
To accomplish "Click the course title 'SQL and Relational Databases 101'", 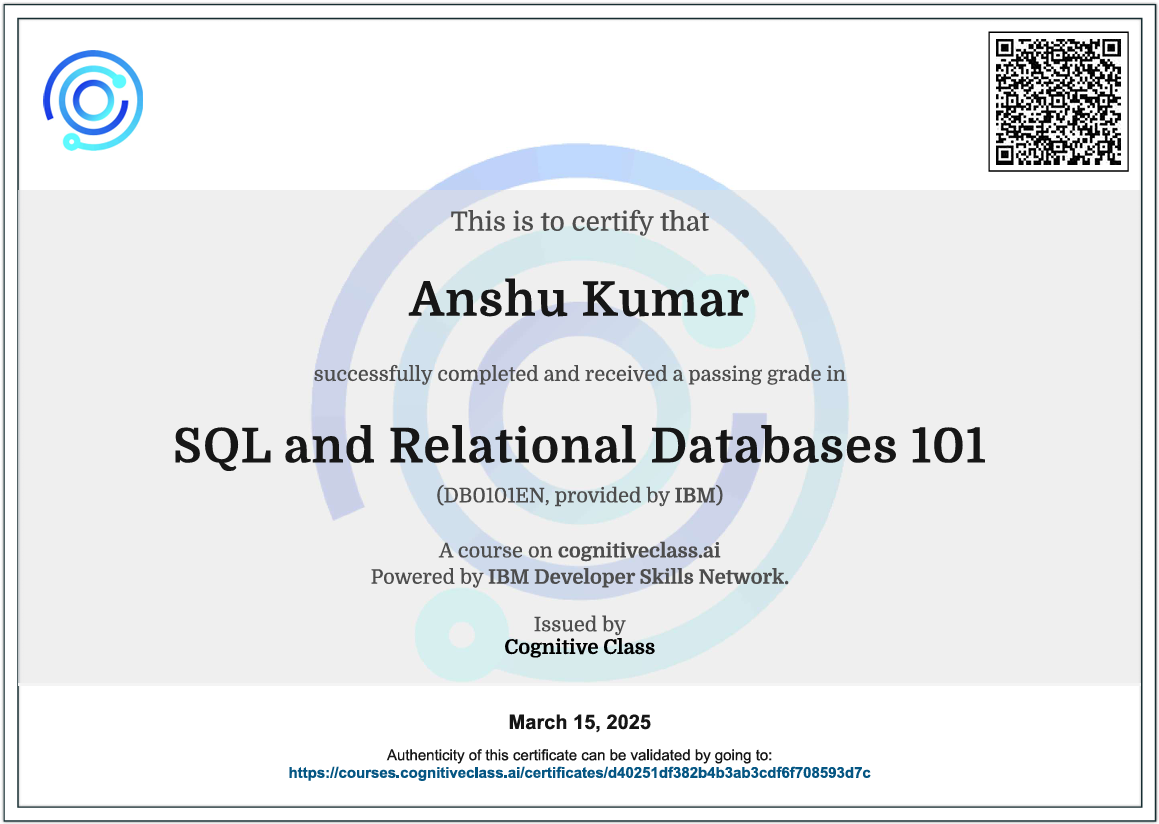I will (579, 445).
